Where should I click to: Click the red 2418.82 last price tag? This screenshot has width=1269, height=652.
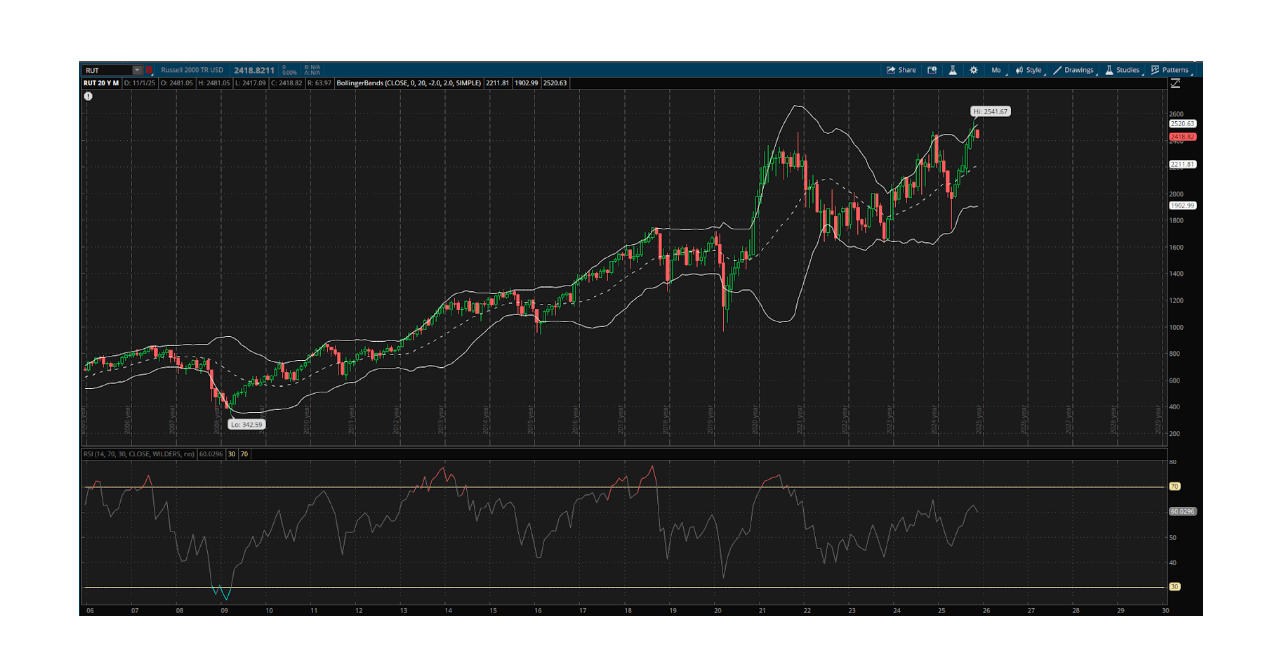point(1183,135)
